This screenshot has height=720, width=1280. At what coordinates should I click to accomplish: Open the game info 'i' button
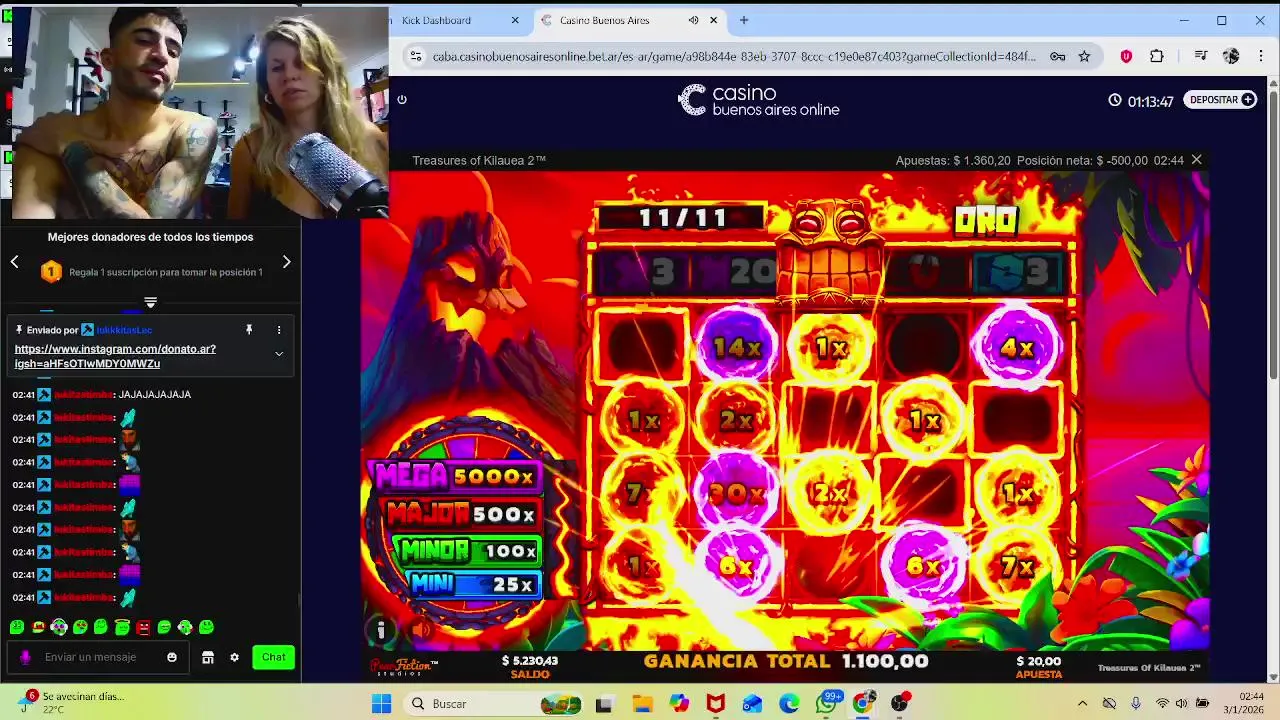[x=381, y=630]
